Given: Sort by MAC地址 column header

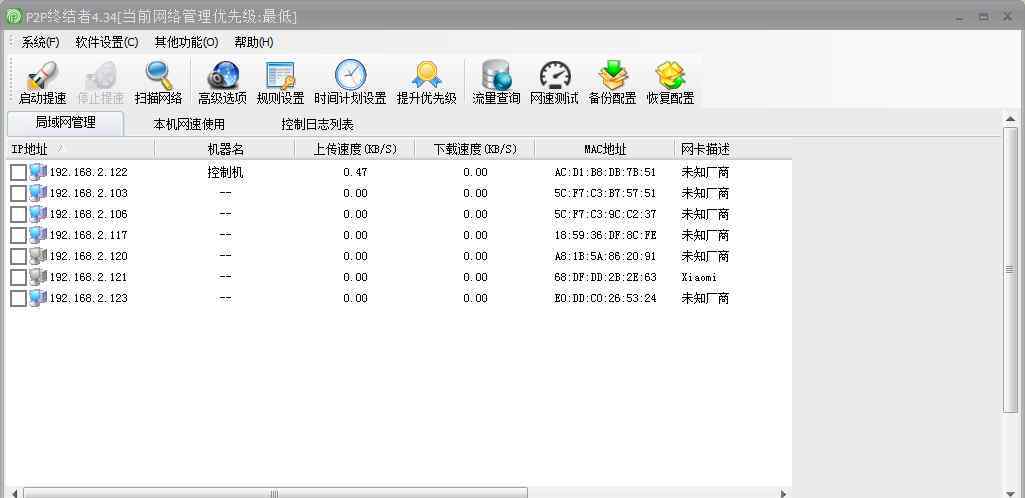Looking at the screenshot, I should pyautogui.click(x=605, y=149).
